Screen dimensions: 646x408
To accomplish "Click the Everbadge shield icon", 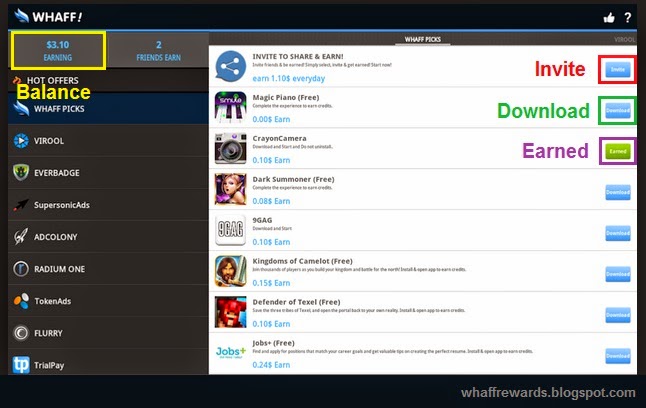I will pyautogui.click(x=21, y=173).
